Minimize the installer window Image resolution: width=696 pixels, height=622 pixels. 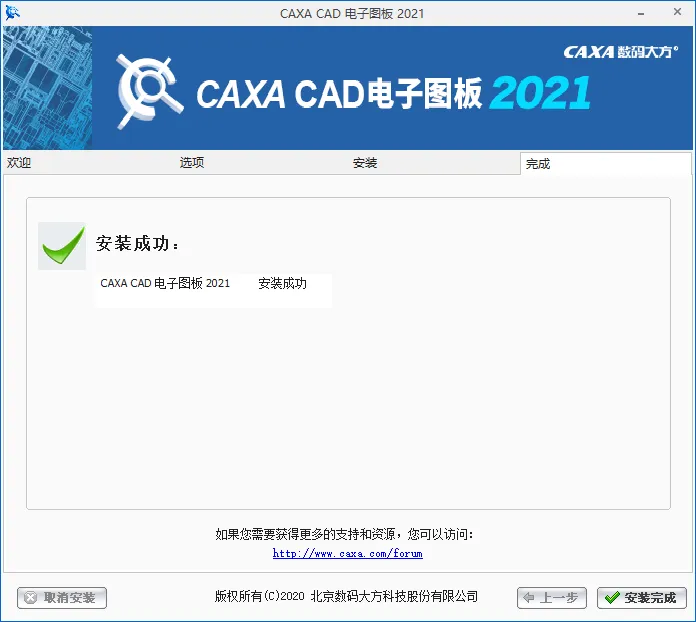641,13
